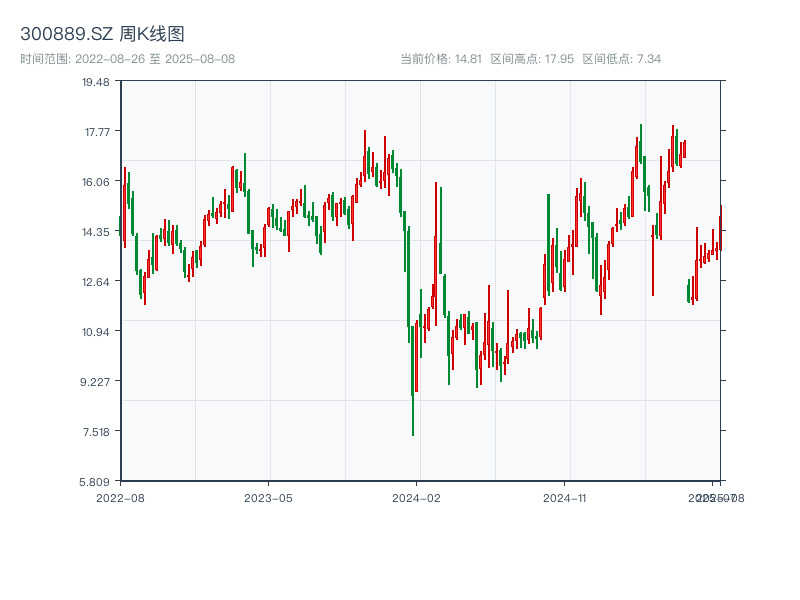The image size is (800, 600).
Task: Click the 16.06 y-axis price label
Action: (x=96, y=182)
